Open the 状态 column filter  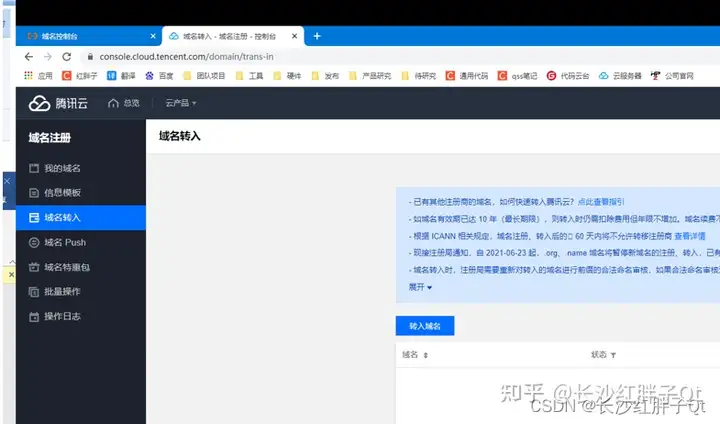[x=613, y=355]
